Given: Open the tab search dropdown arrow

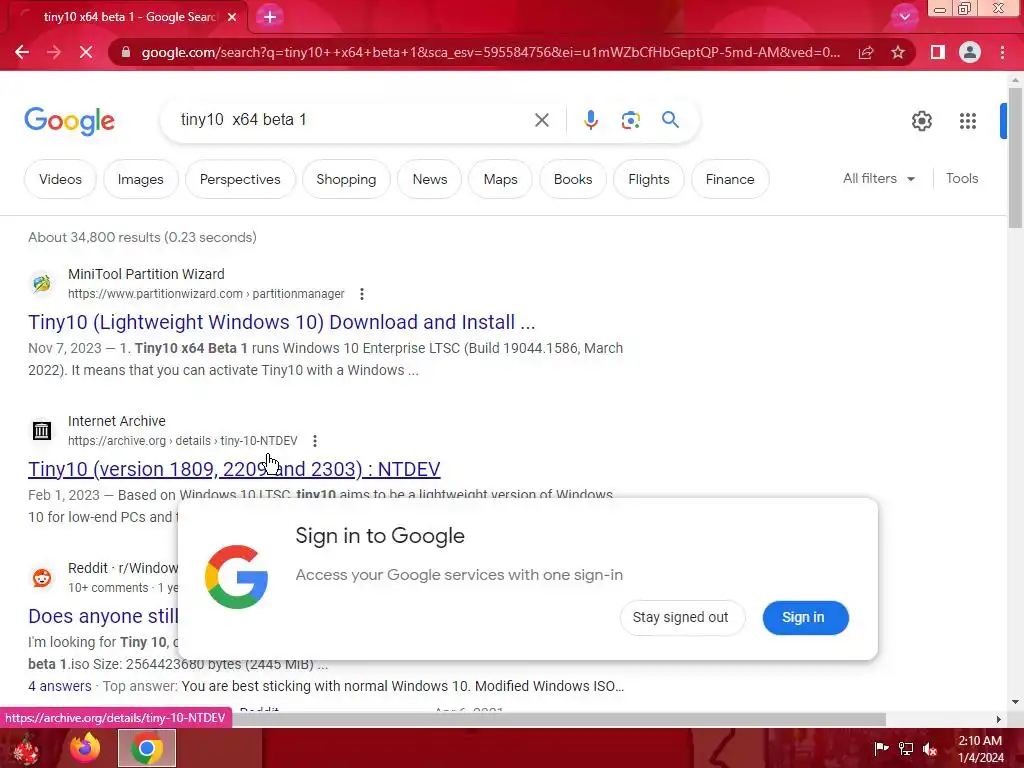Looking at the screenshot, I should click(x=904, y=17).
